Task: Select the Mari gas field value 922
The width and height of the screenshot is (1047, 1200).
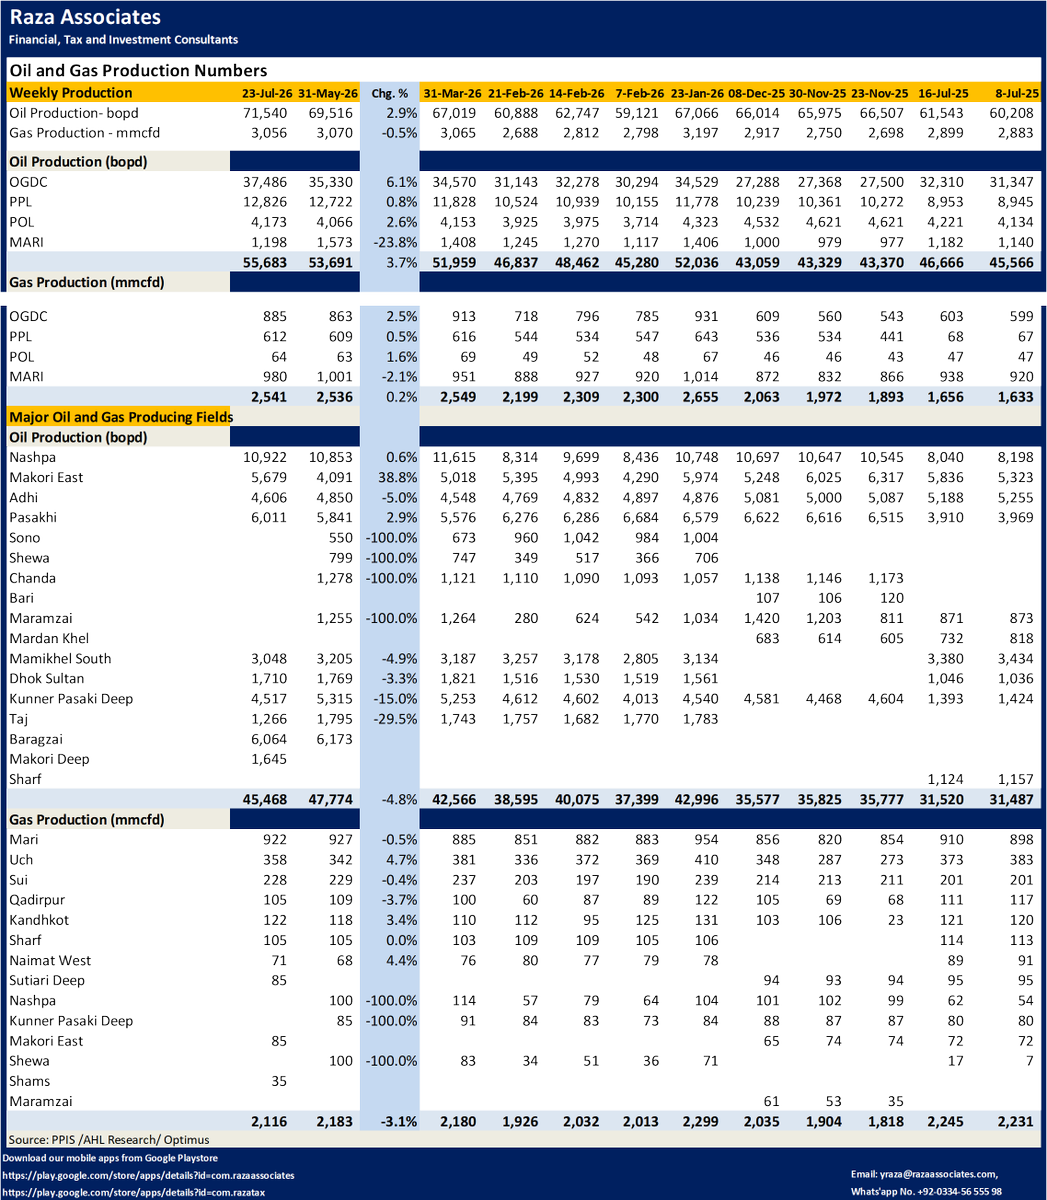Action: point(275,839)
